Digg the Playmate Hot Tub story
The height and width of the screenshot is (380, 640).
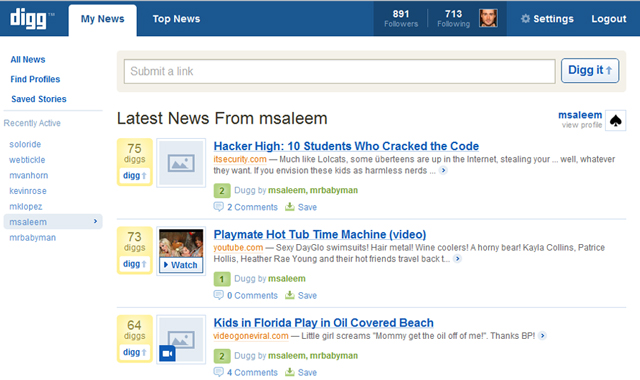[x=134, y=264]
